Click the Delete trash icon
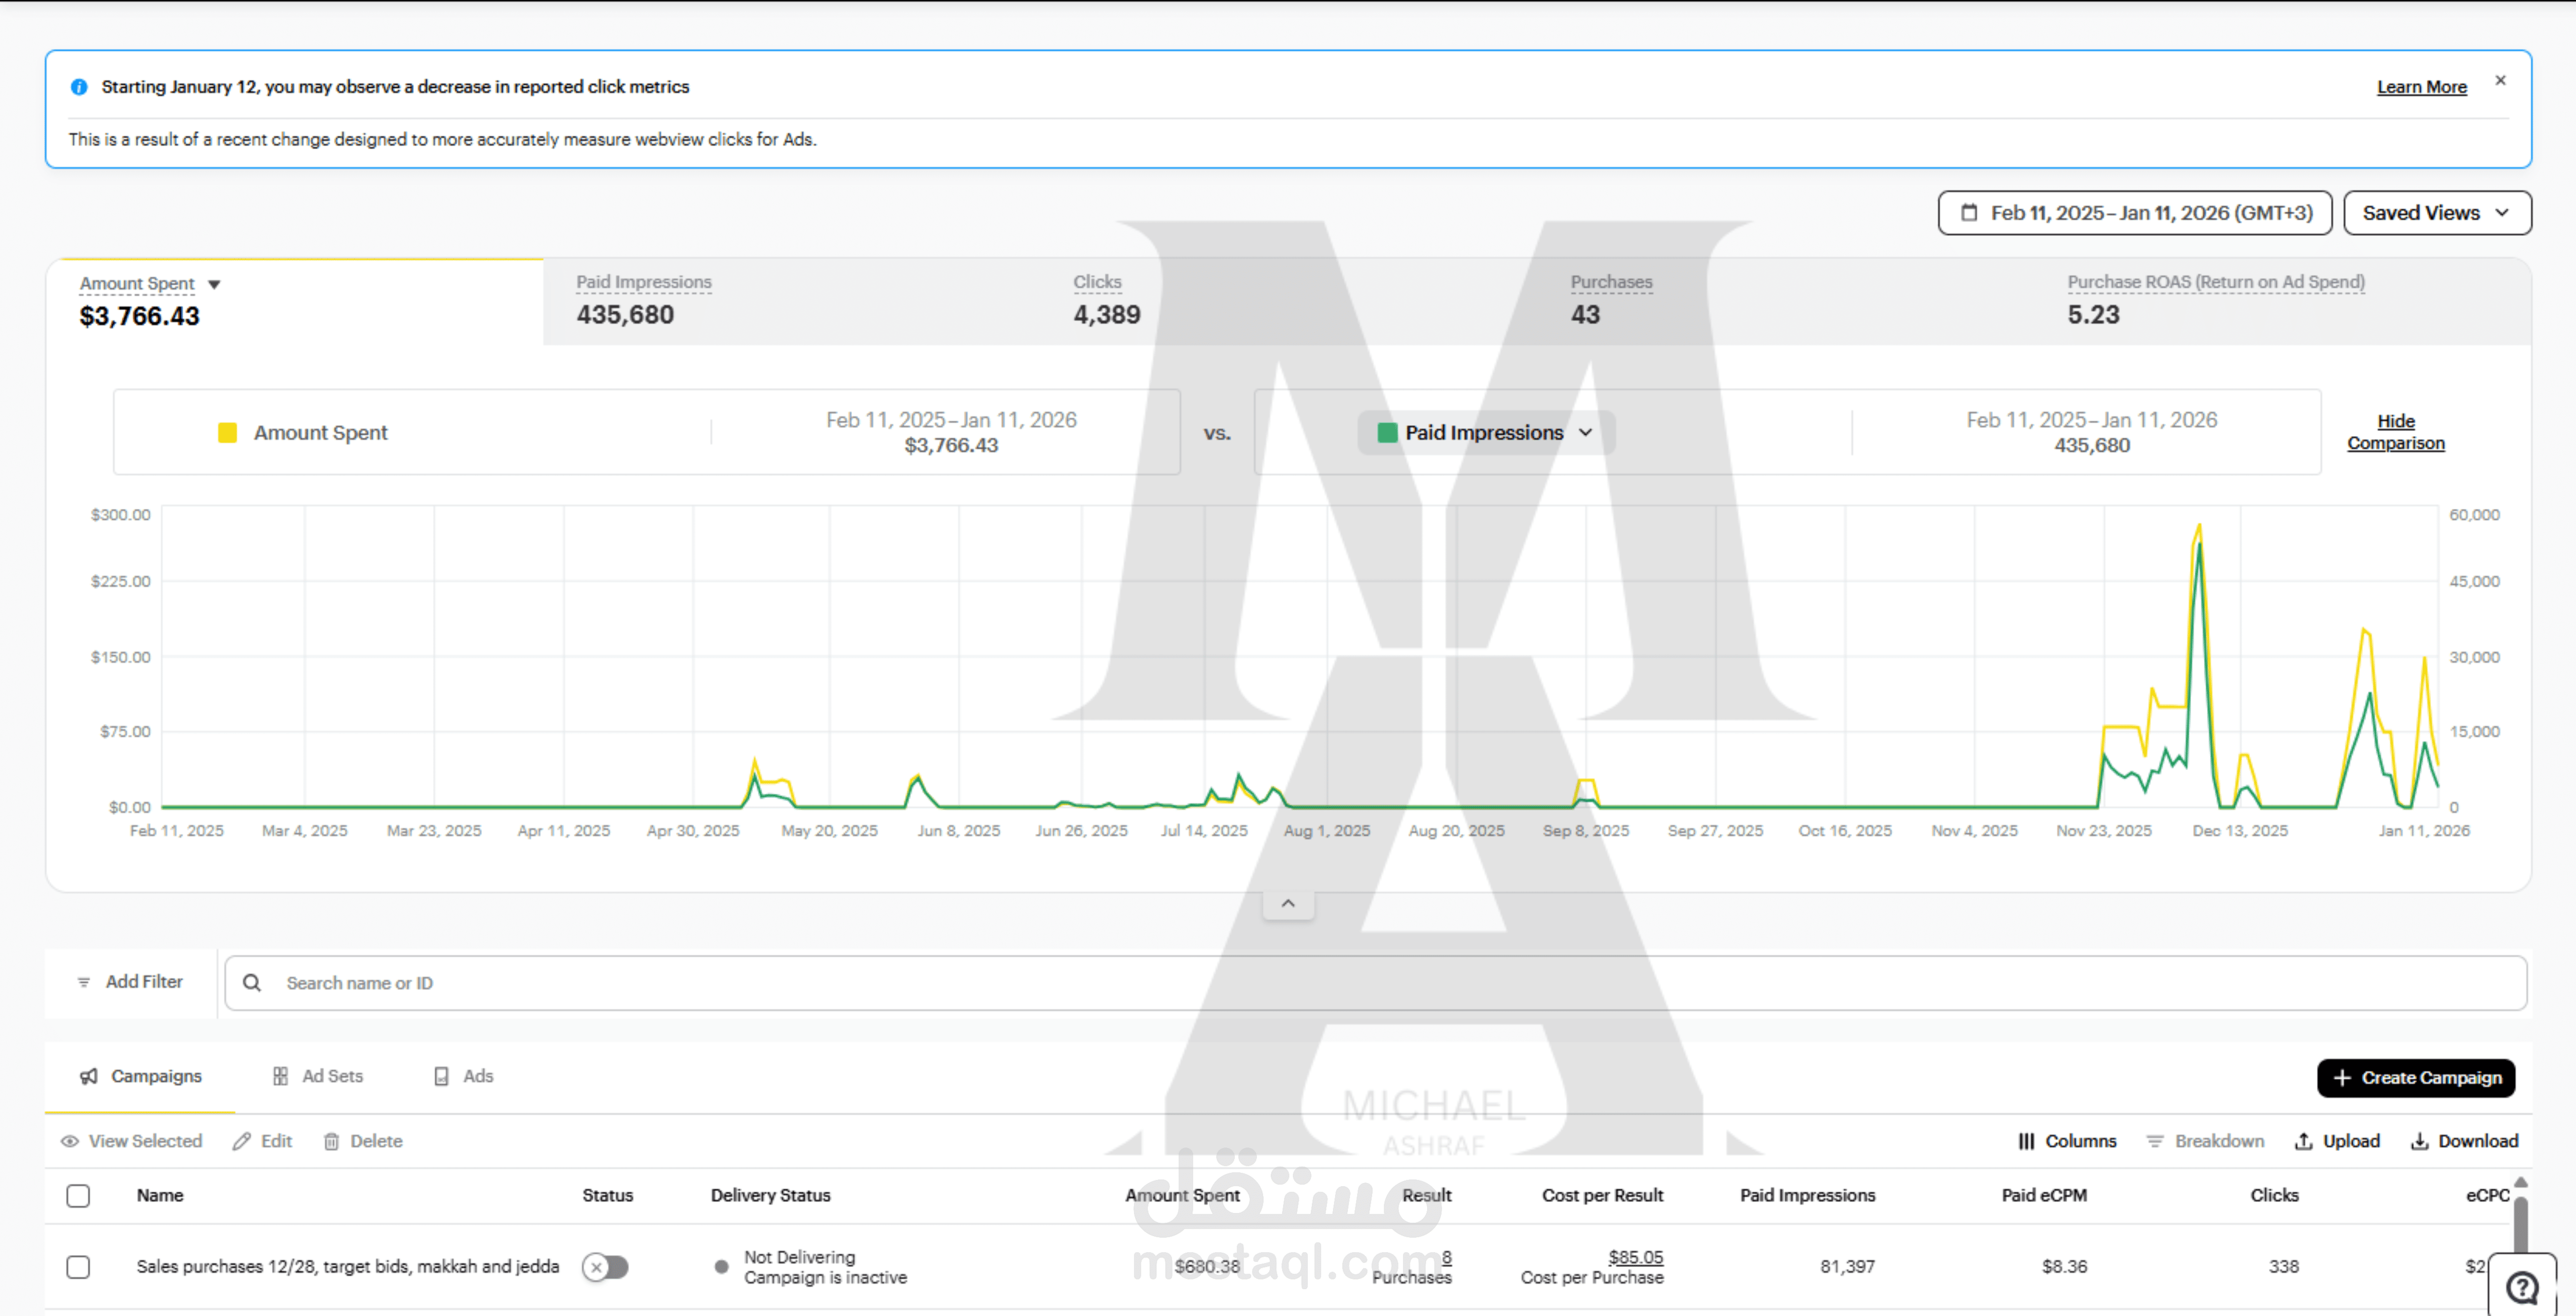 point(331,1141)
